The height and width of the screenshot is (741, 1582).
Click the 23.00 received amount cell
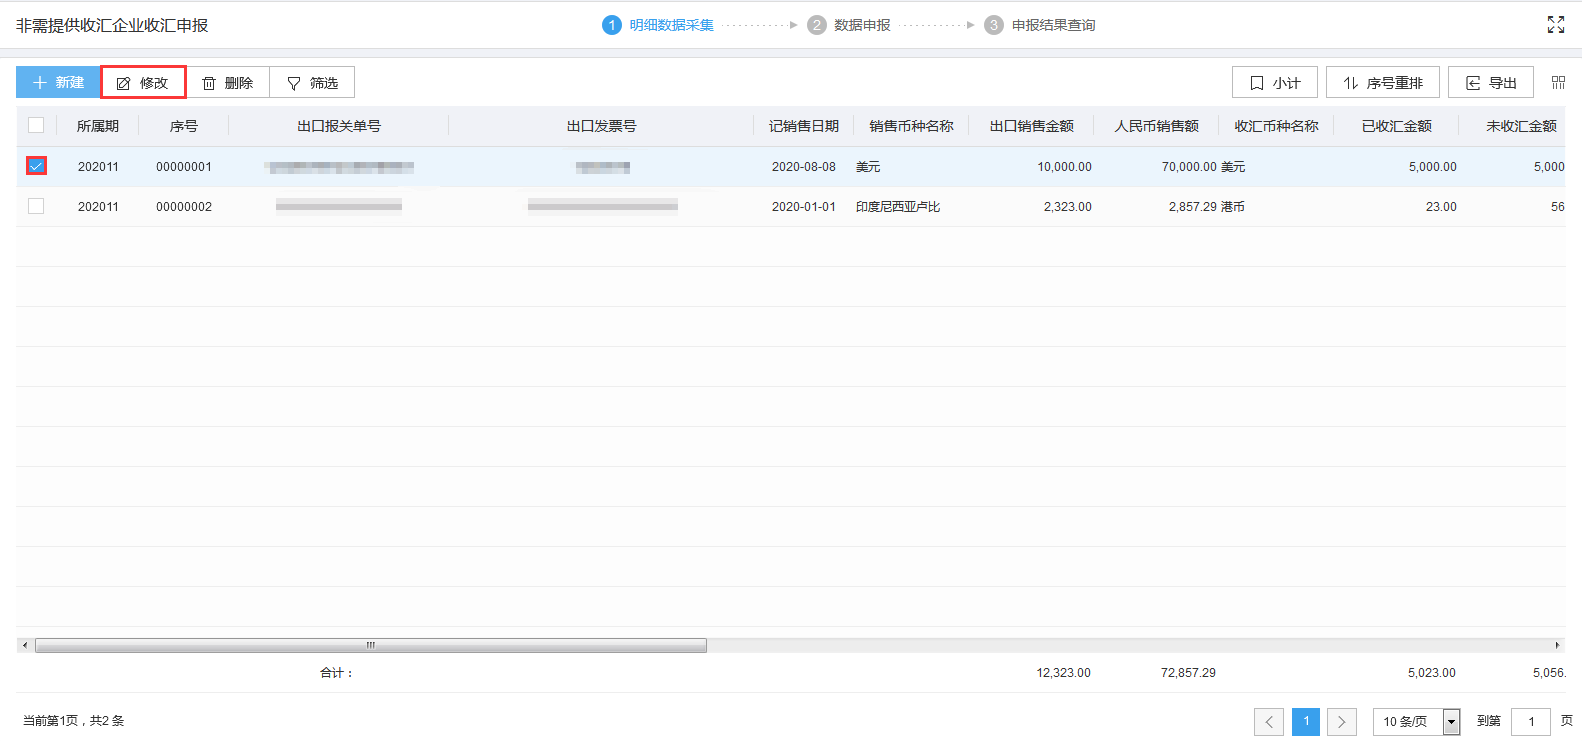pyautogui.click(x=1441, y=207)
